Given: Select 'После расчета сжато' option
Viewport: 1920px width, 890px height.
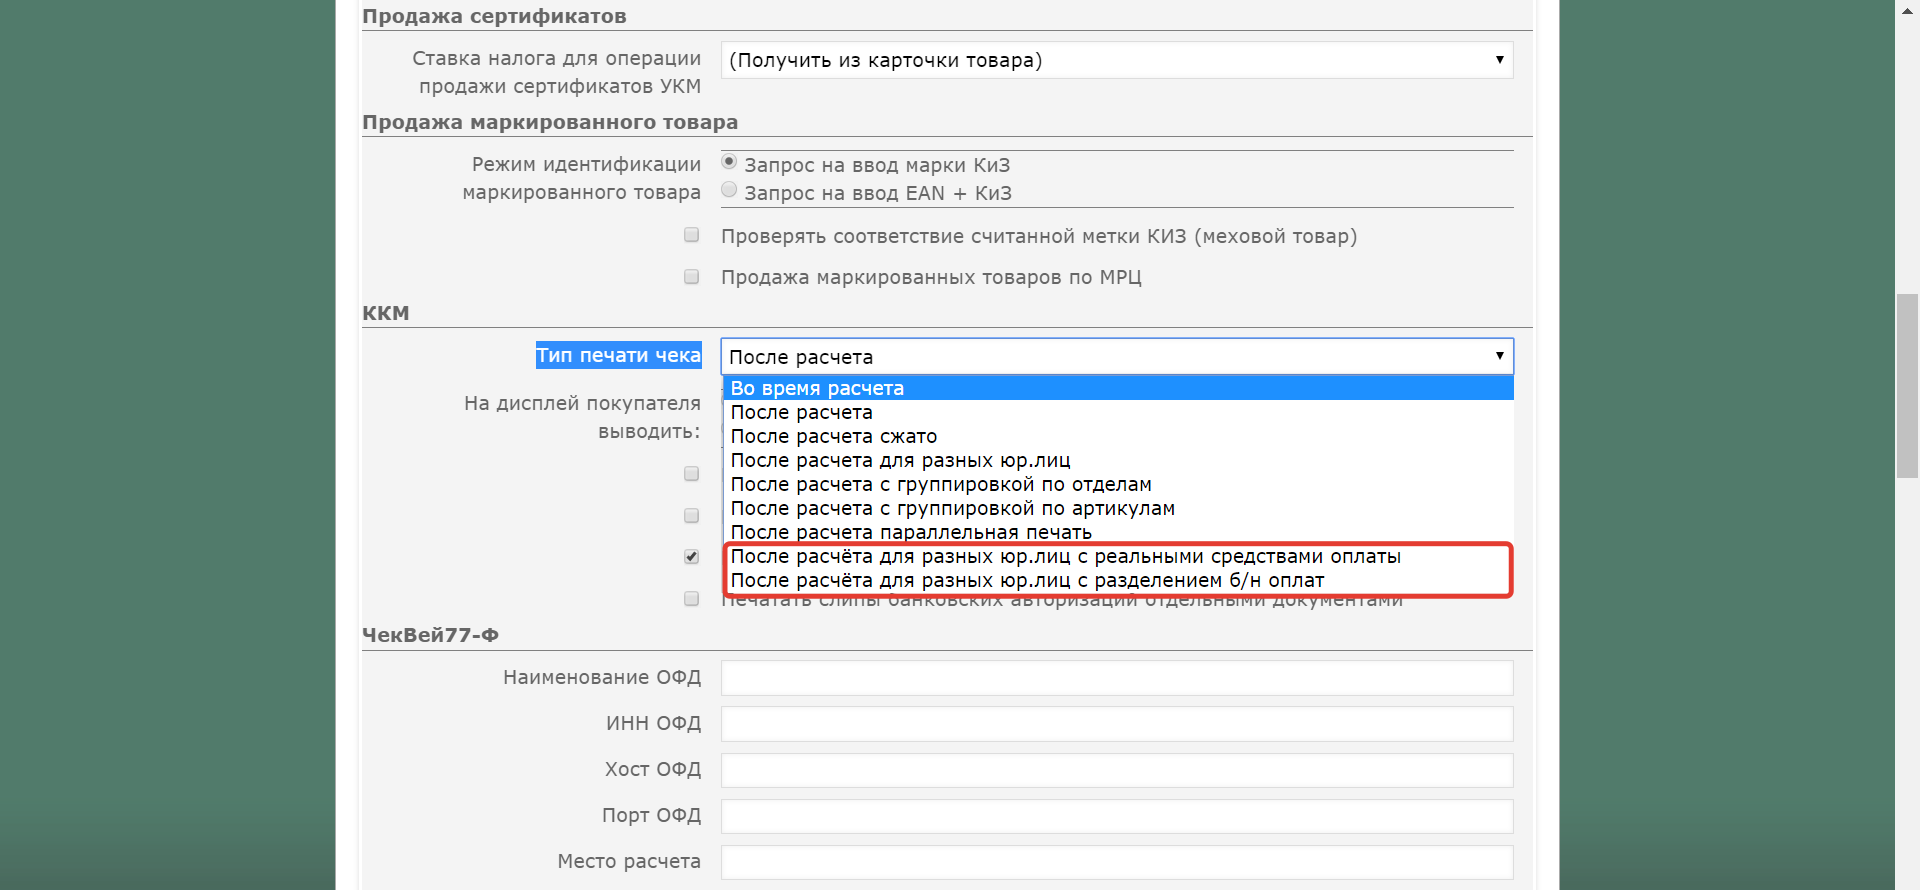Looking at the screenshot, I should tap(833, 436).
